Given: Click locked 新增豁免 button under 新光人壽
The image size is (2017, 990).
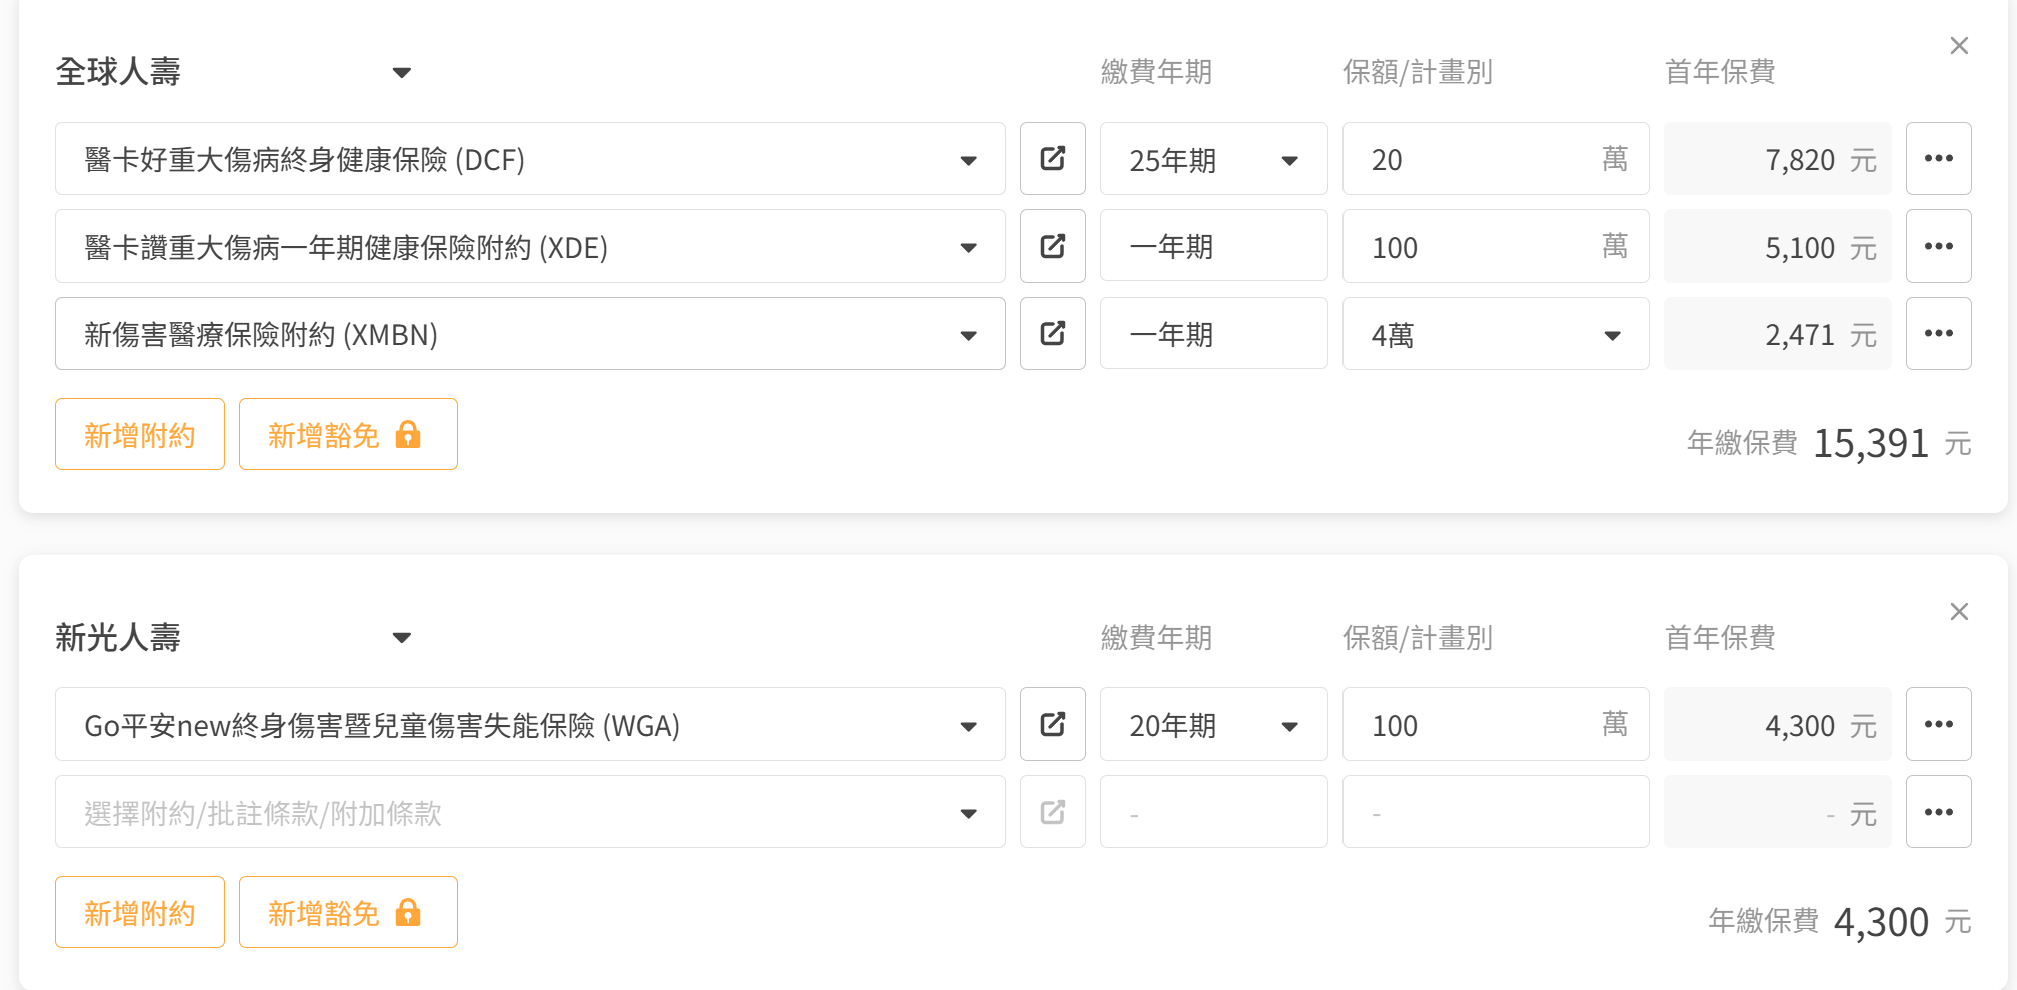Looking at the screenshot, I should 348,912.
